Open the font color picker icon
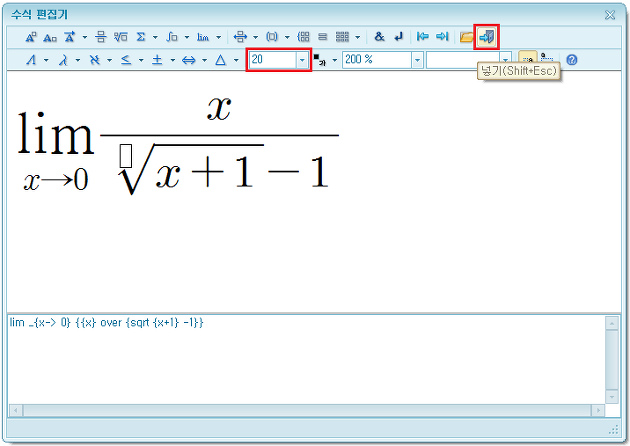Screen dimensions: 630x446 pos(320,60)
